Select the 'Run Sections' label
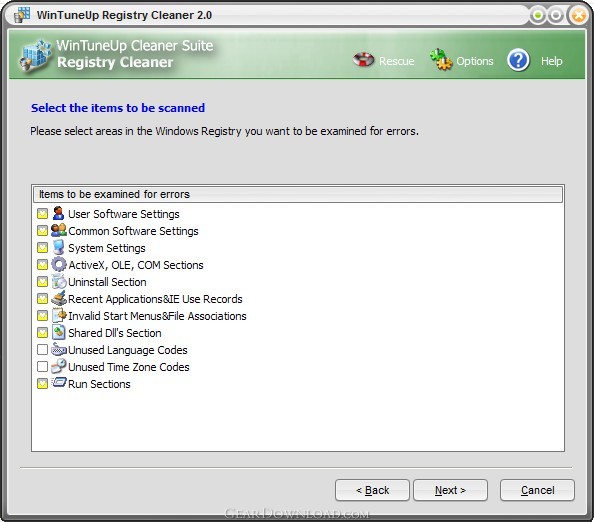The width and height of the screenshot is (594, 522). [x=99, y=384]
